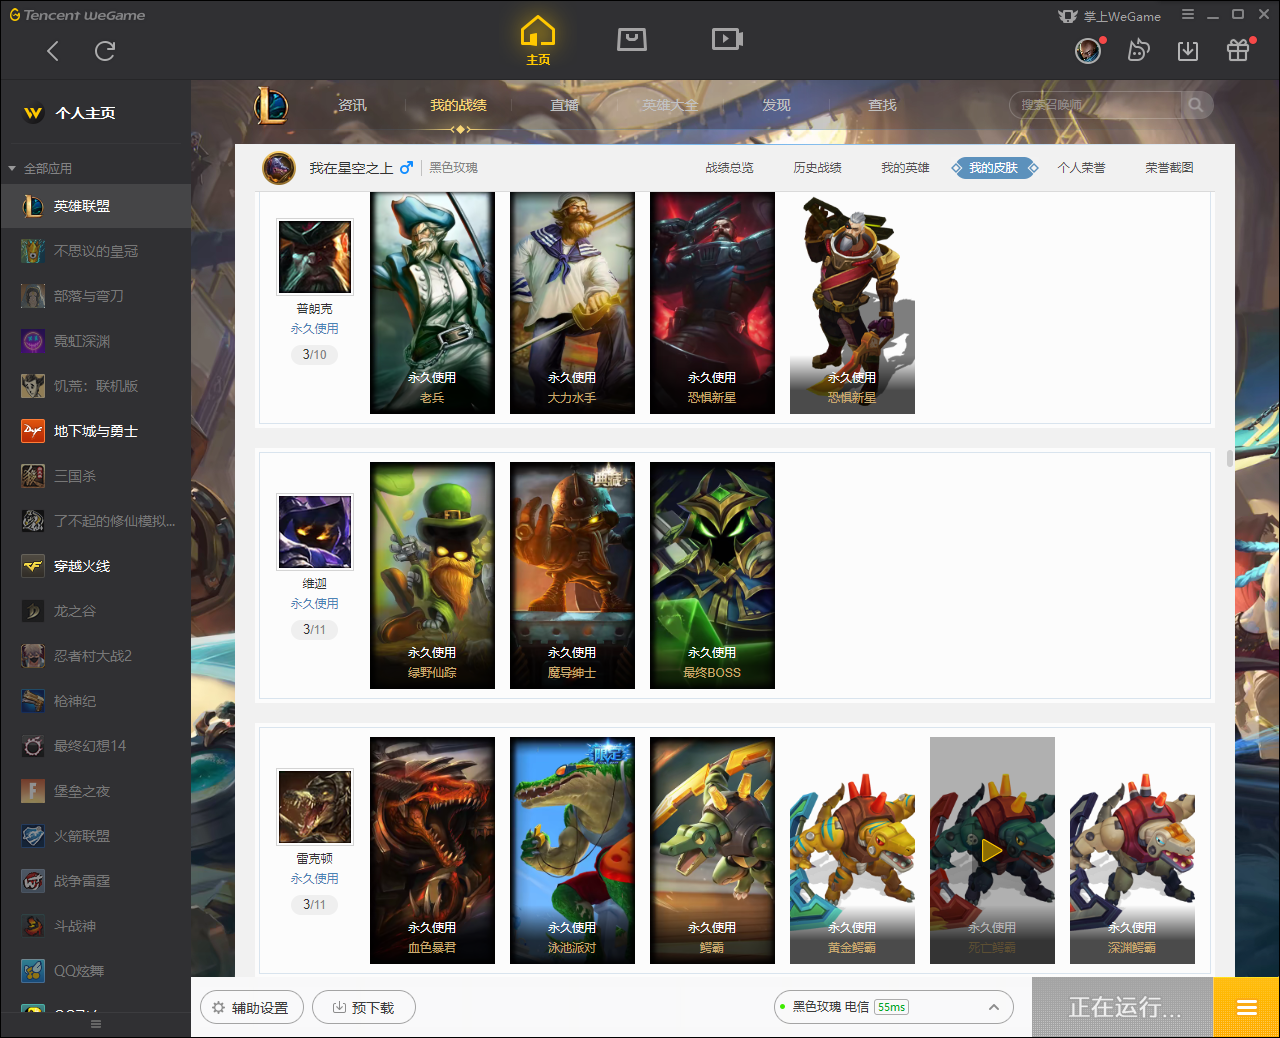
Task: Open the 资讯 news tab
Action: [352, 105]
